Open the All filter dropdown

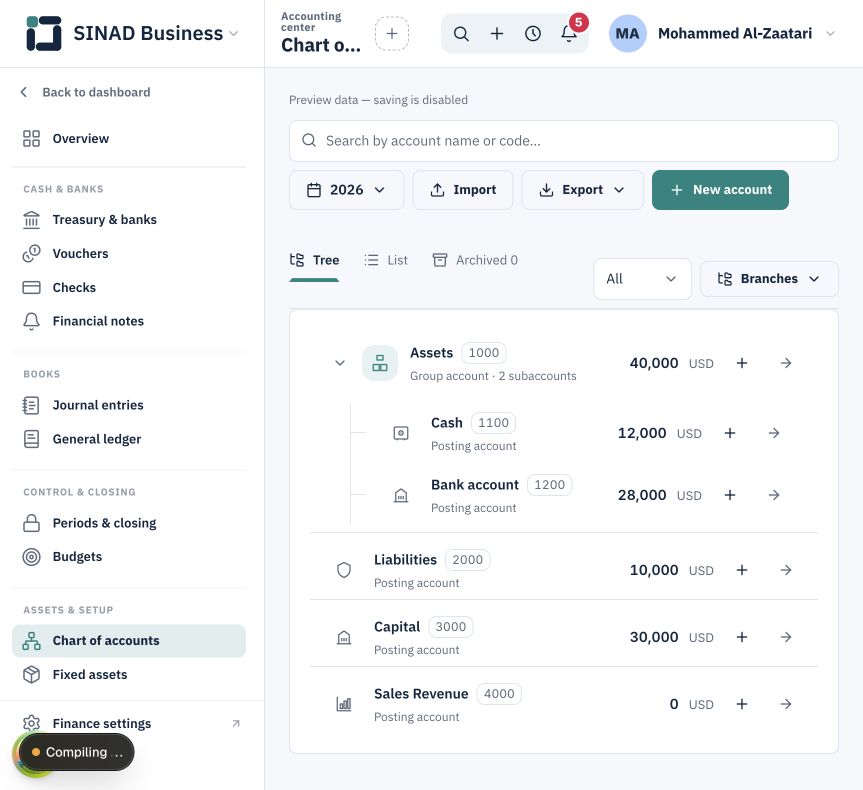click(x=642, y=279)
